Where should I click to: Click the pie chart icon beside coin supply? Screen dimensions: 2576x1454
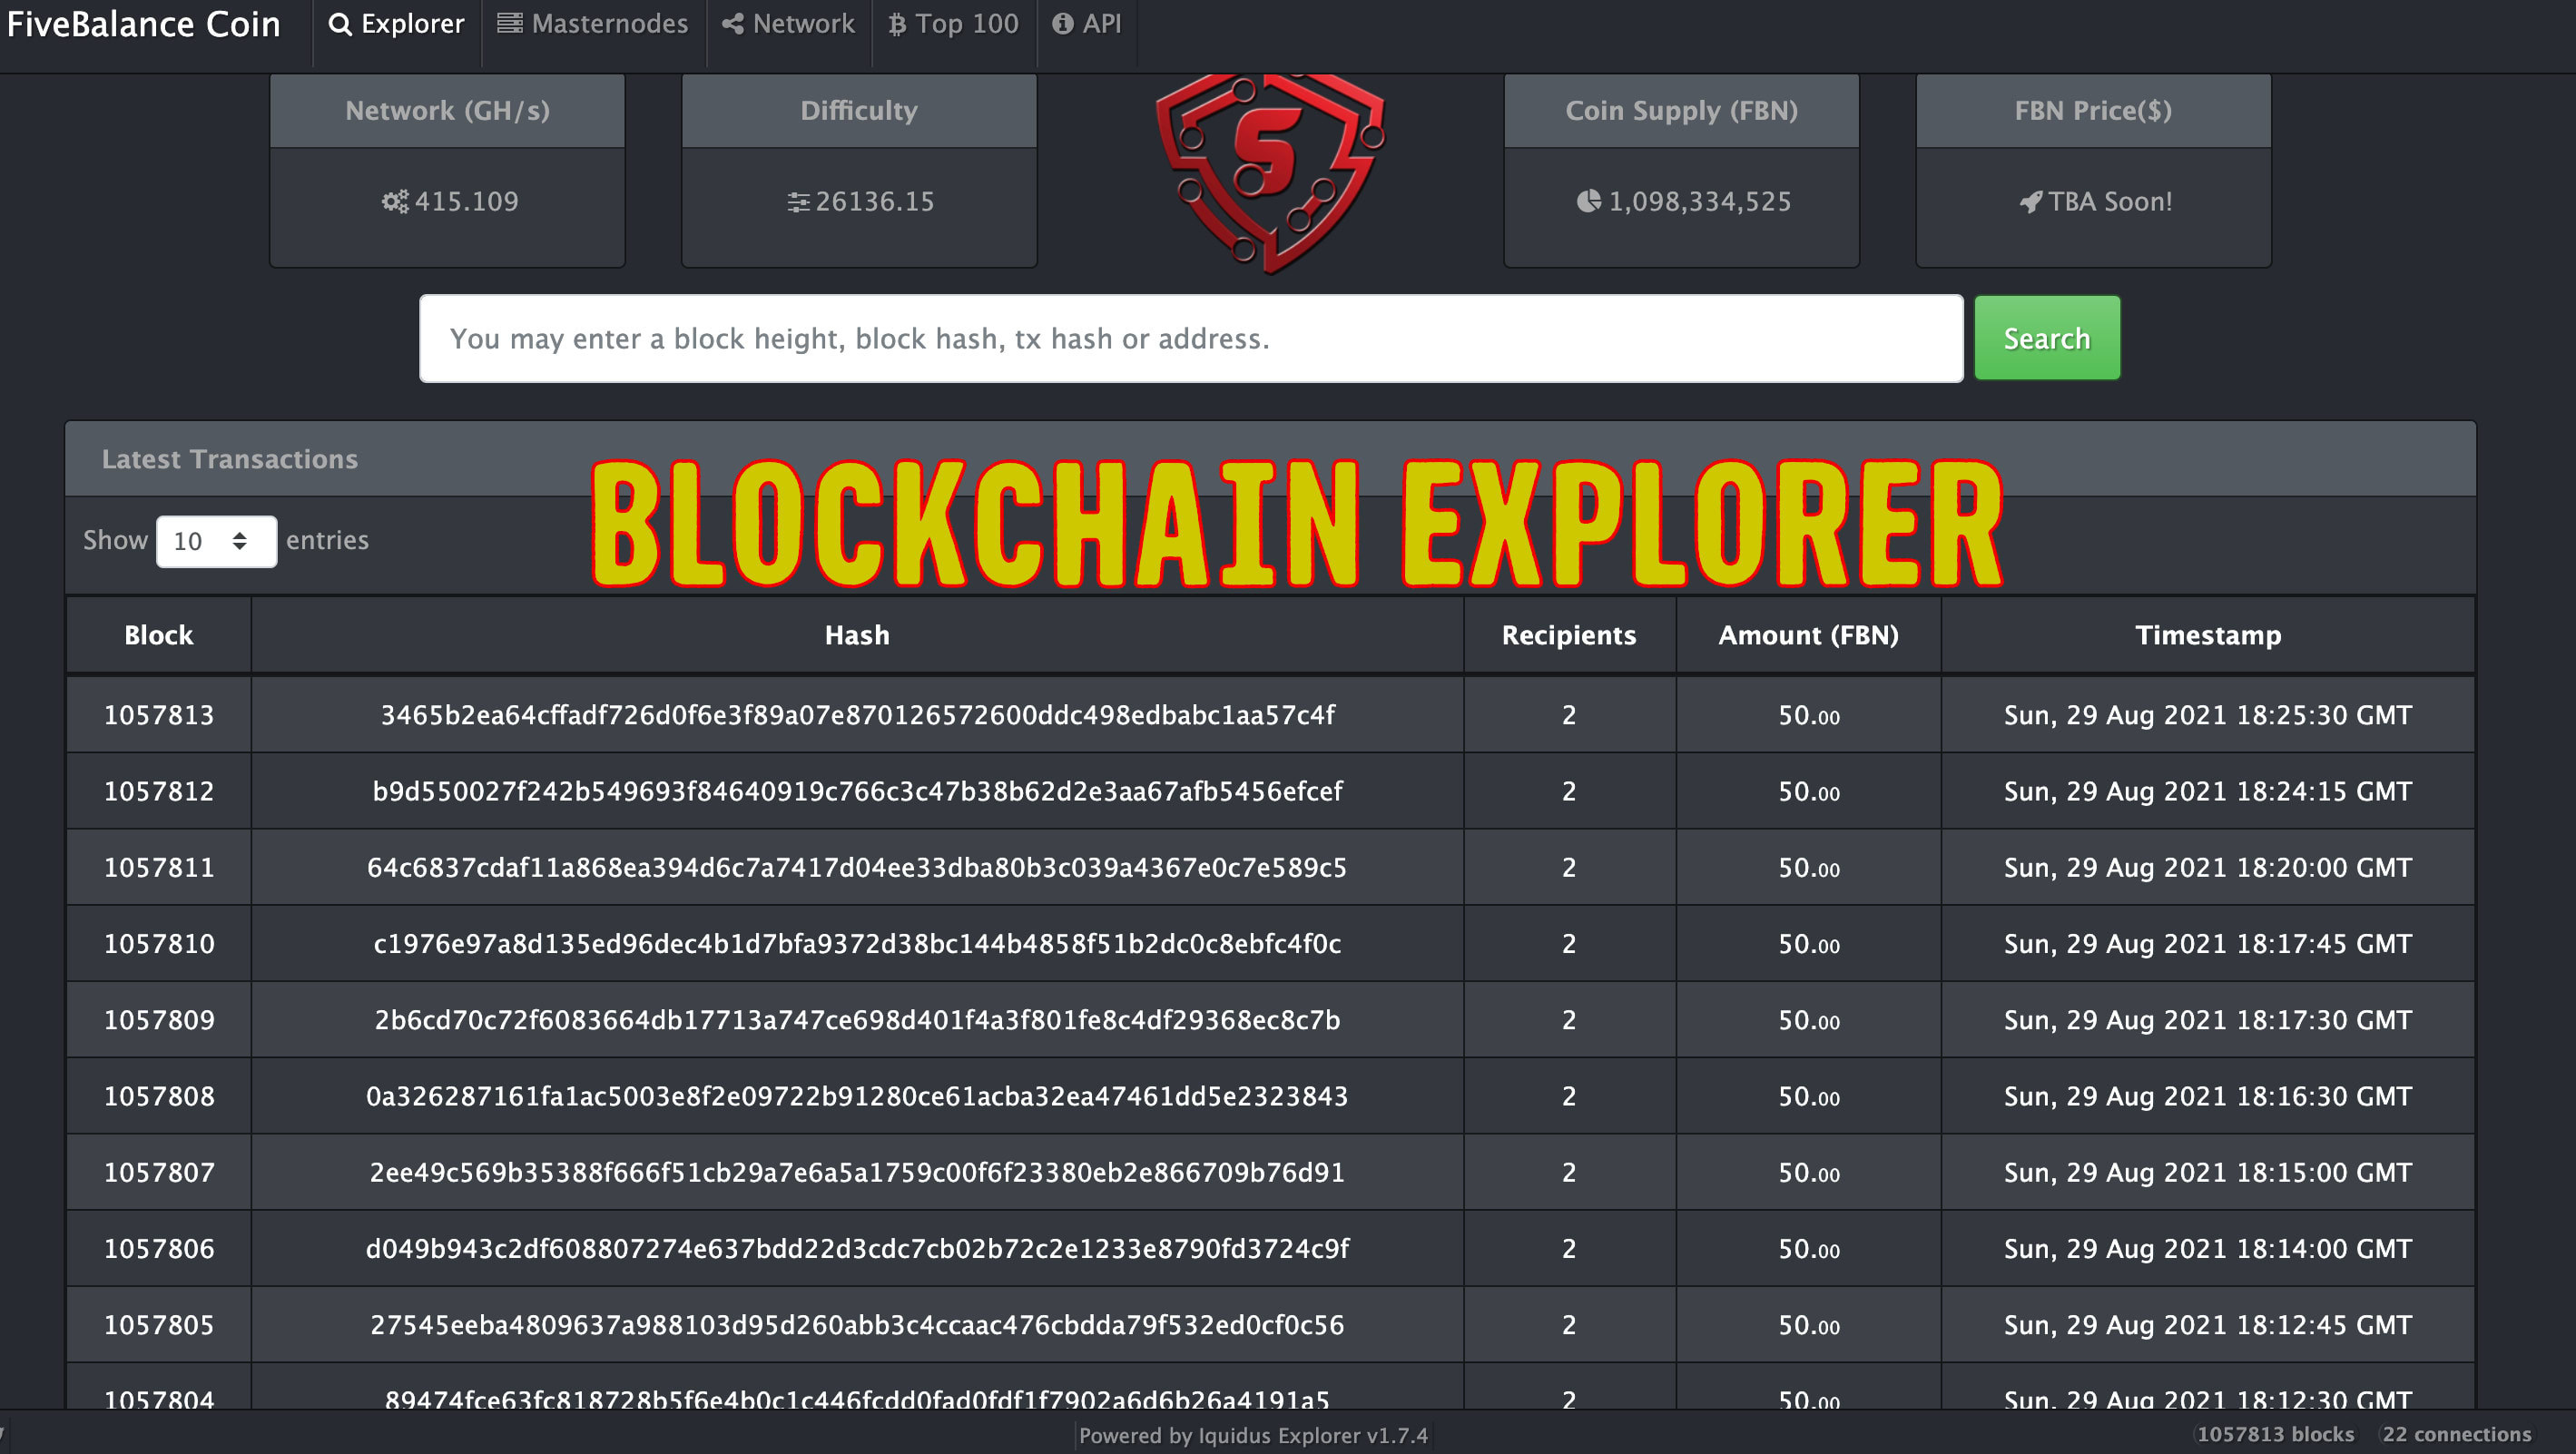[x=1588, y=201]
